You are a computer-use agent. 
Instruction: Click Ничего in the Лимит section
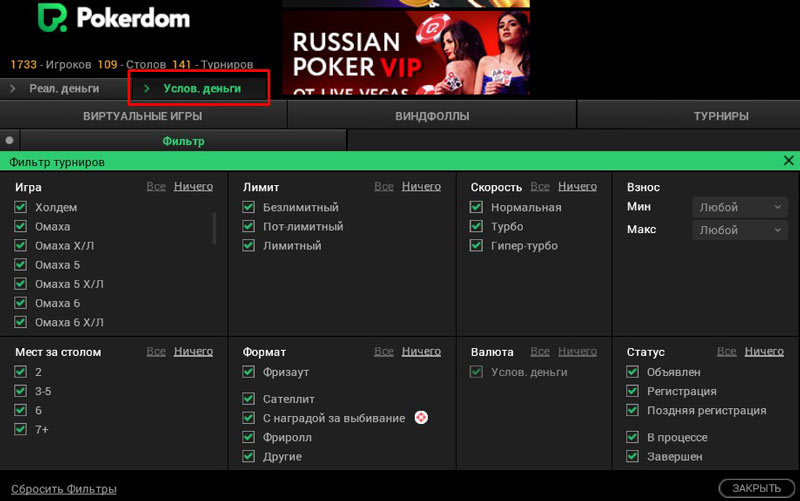pos(421,186)
